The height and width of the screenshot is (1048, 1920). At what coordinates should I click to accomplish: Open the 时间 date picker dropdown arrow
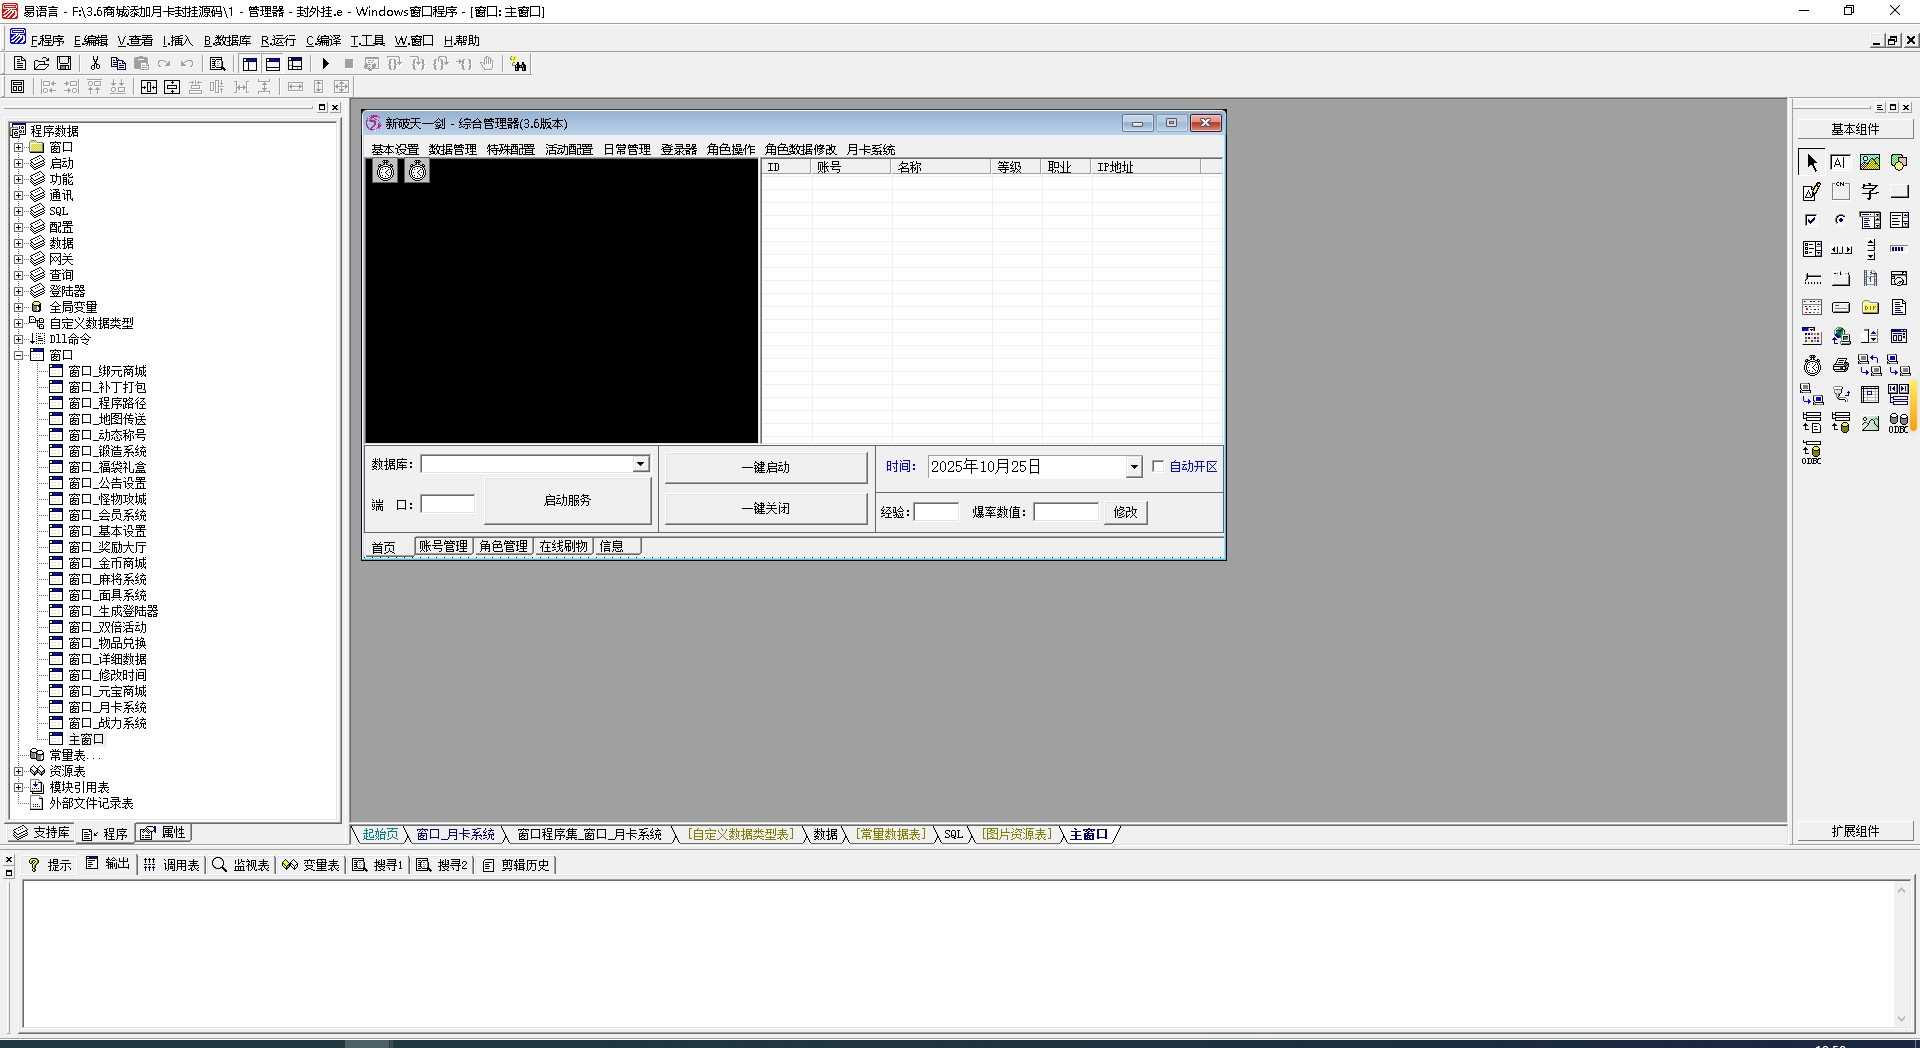tap(1133, 467)
